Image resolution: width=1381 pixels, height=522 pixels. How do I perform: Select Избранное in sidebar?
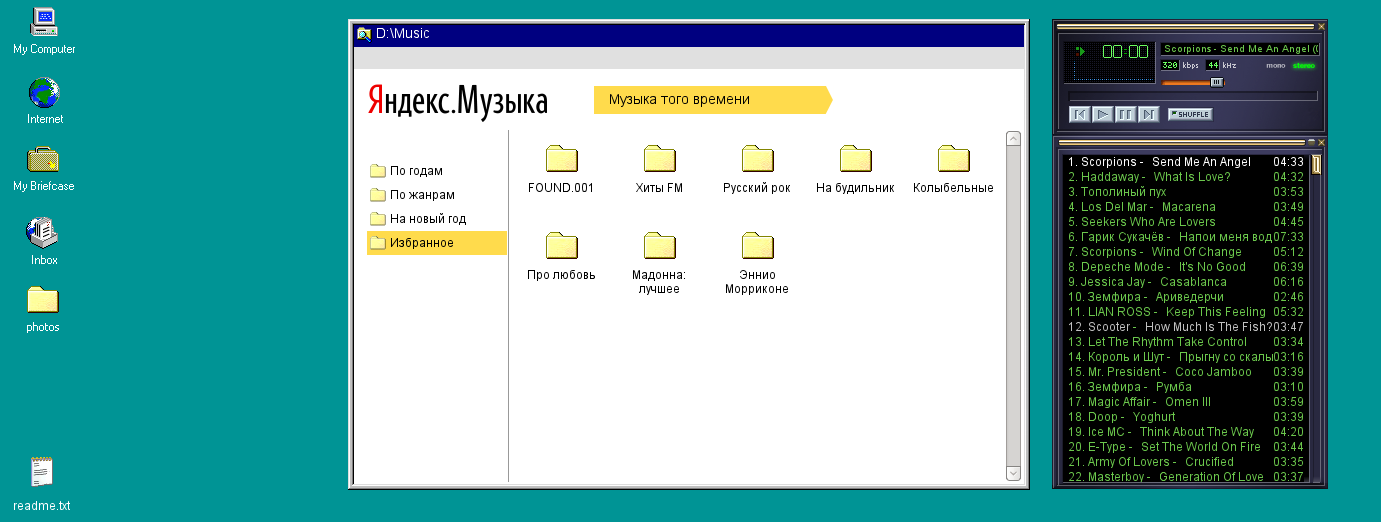[437, 243]
